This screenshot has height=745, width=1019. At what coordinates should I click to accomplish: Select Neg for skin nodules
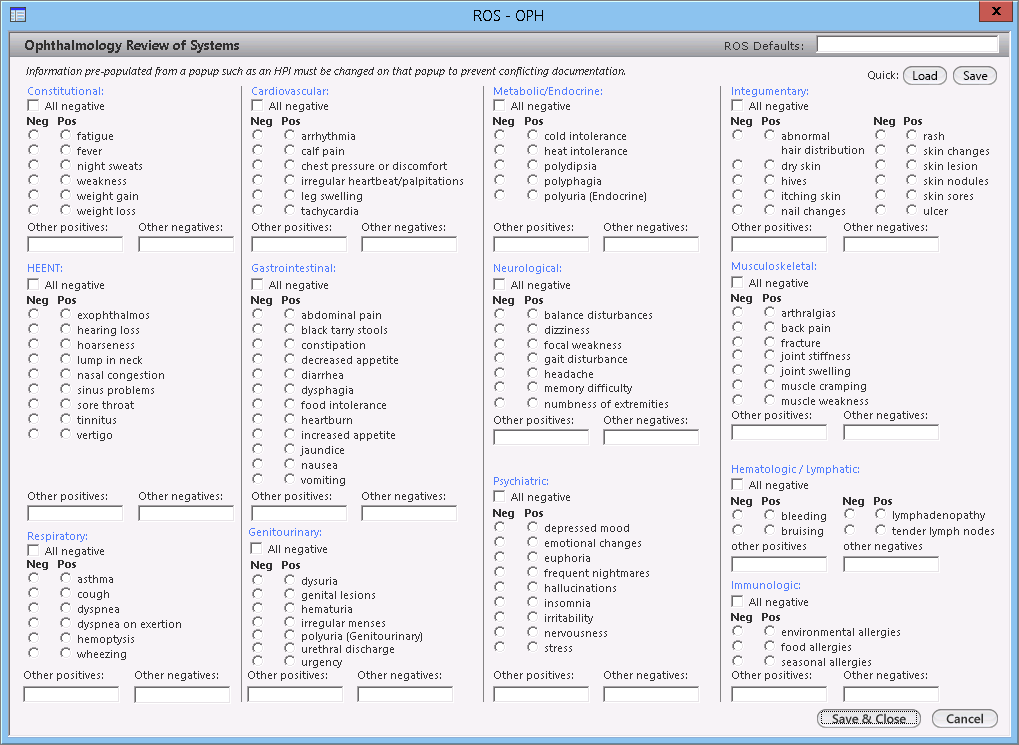click(x=880, y=180)
